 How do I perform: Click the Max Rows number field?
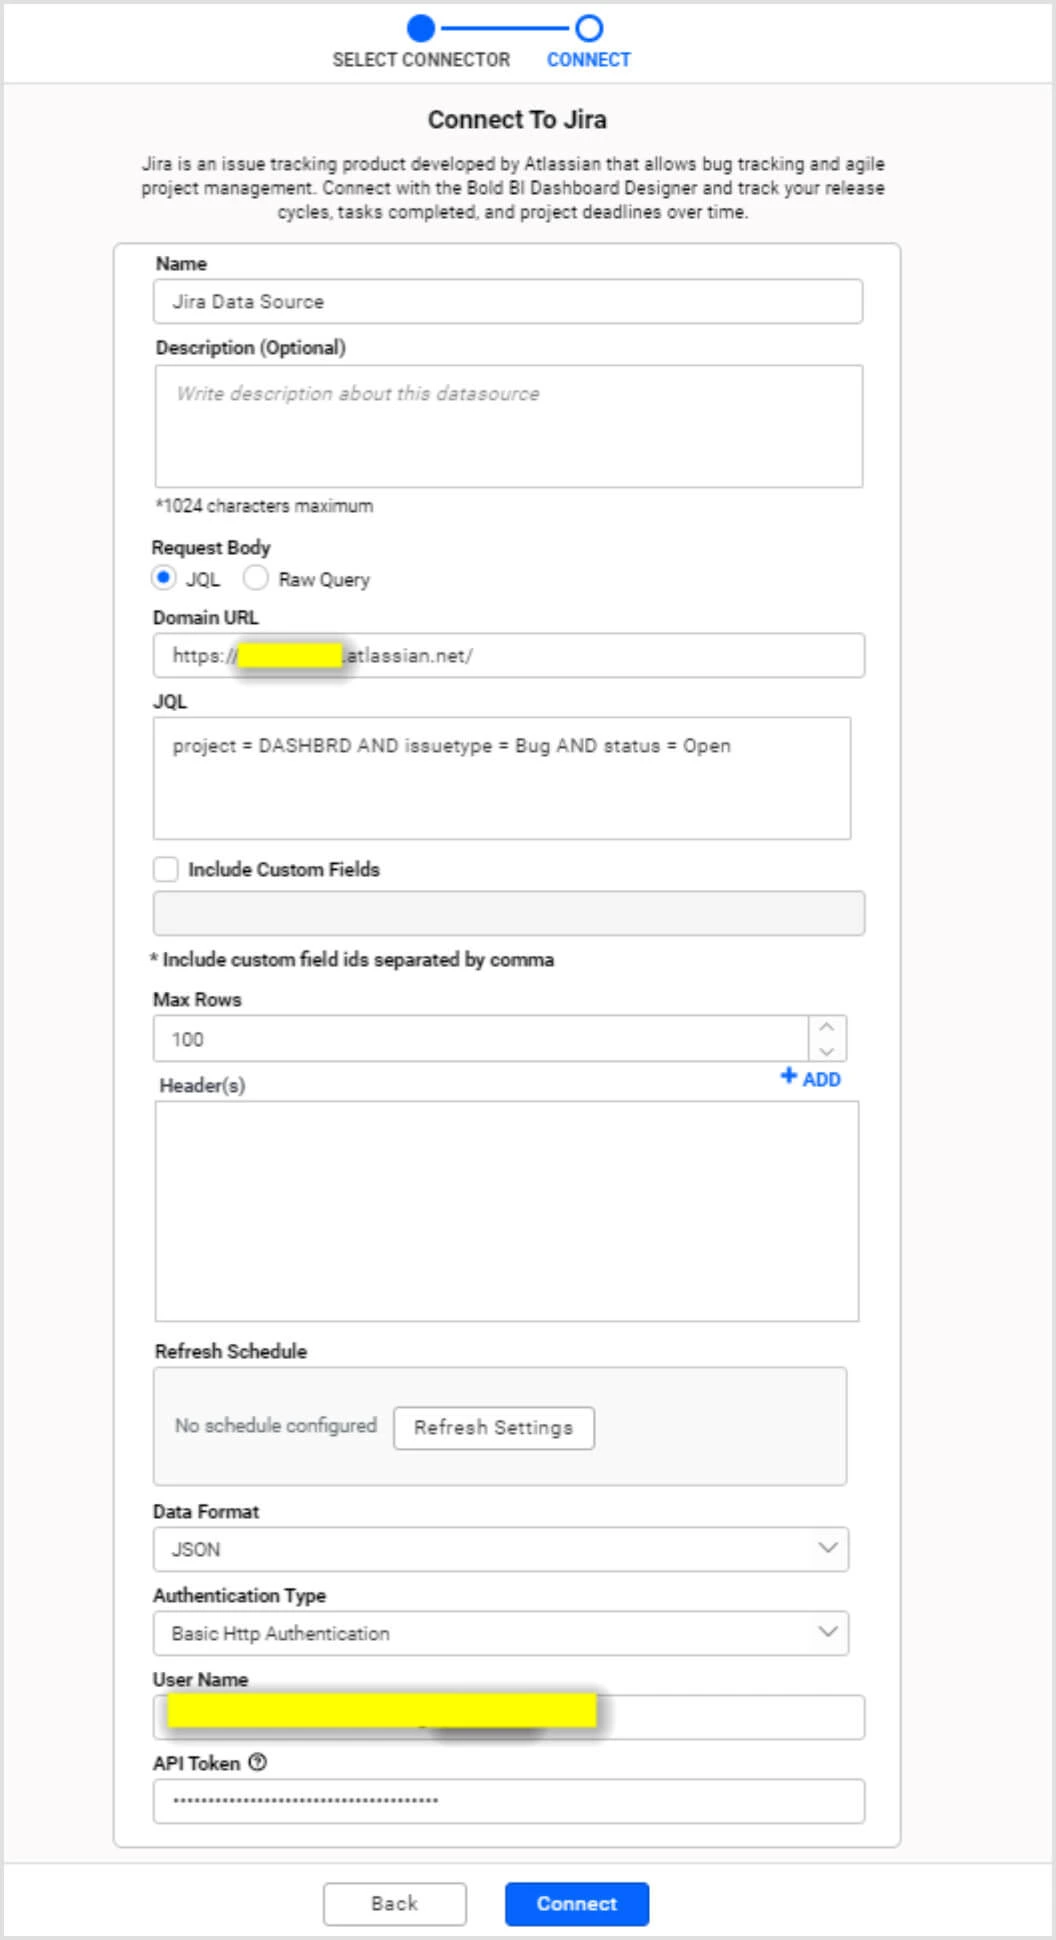coord(480,1038)
